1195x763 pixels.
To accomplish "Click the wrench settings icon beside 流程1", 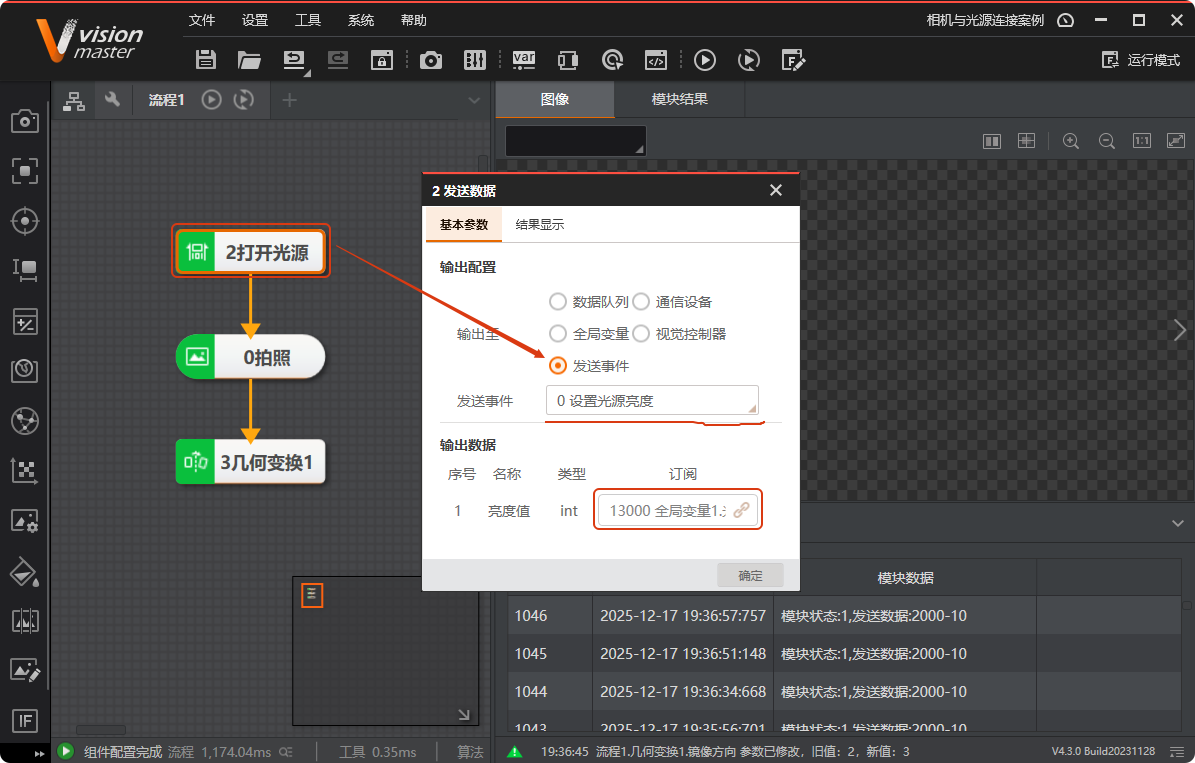I will coord(112,99).
